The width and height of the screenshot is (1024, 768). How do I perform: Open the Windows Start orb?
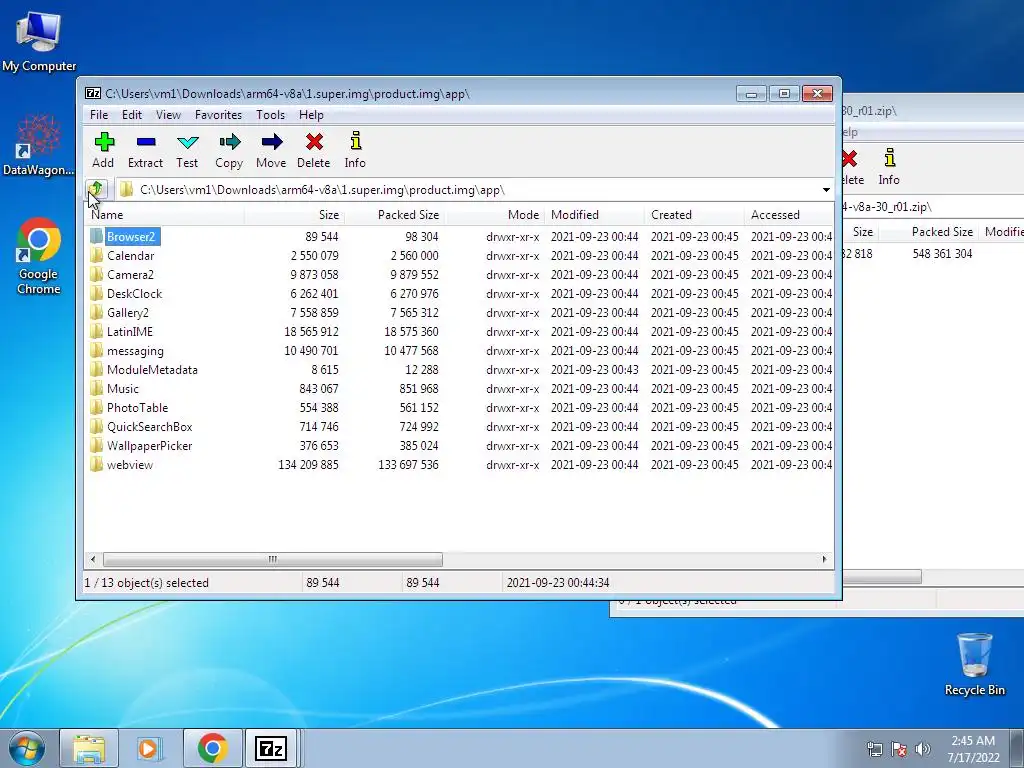tap(27, 748)
